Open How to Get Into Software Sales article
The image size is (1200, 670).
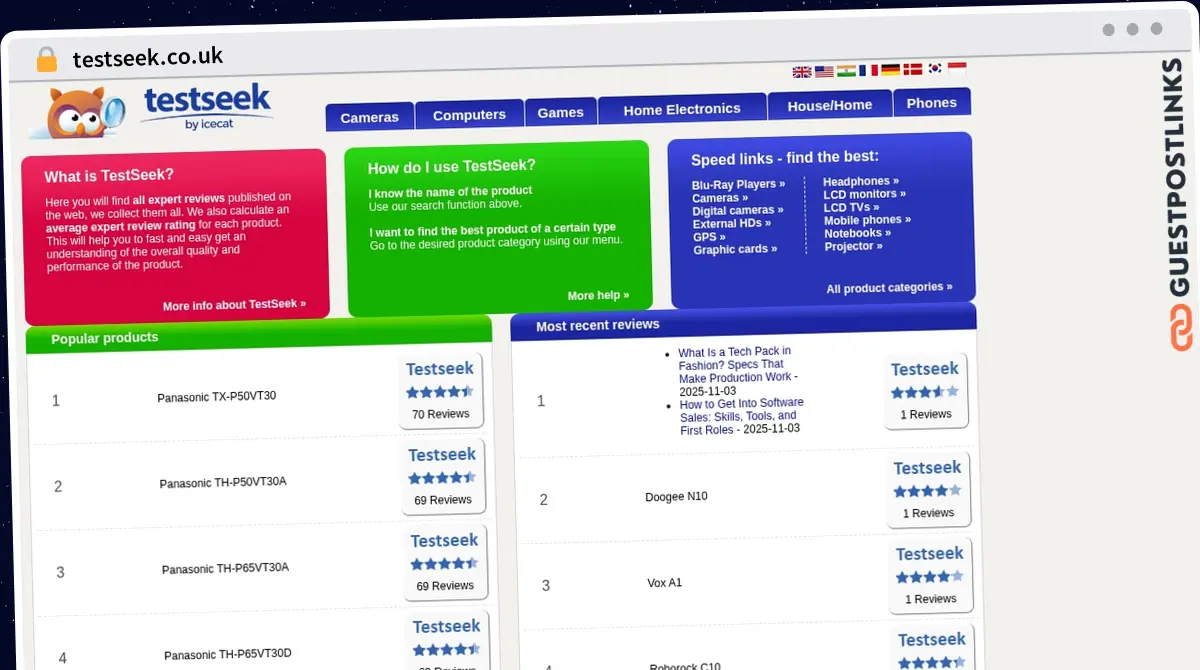pyautogui.click(x=742, y=416)
